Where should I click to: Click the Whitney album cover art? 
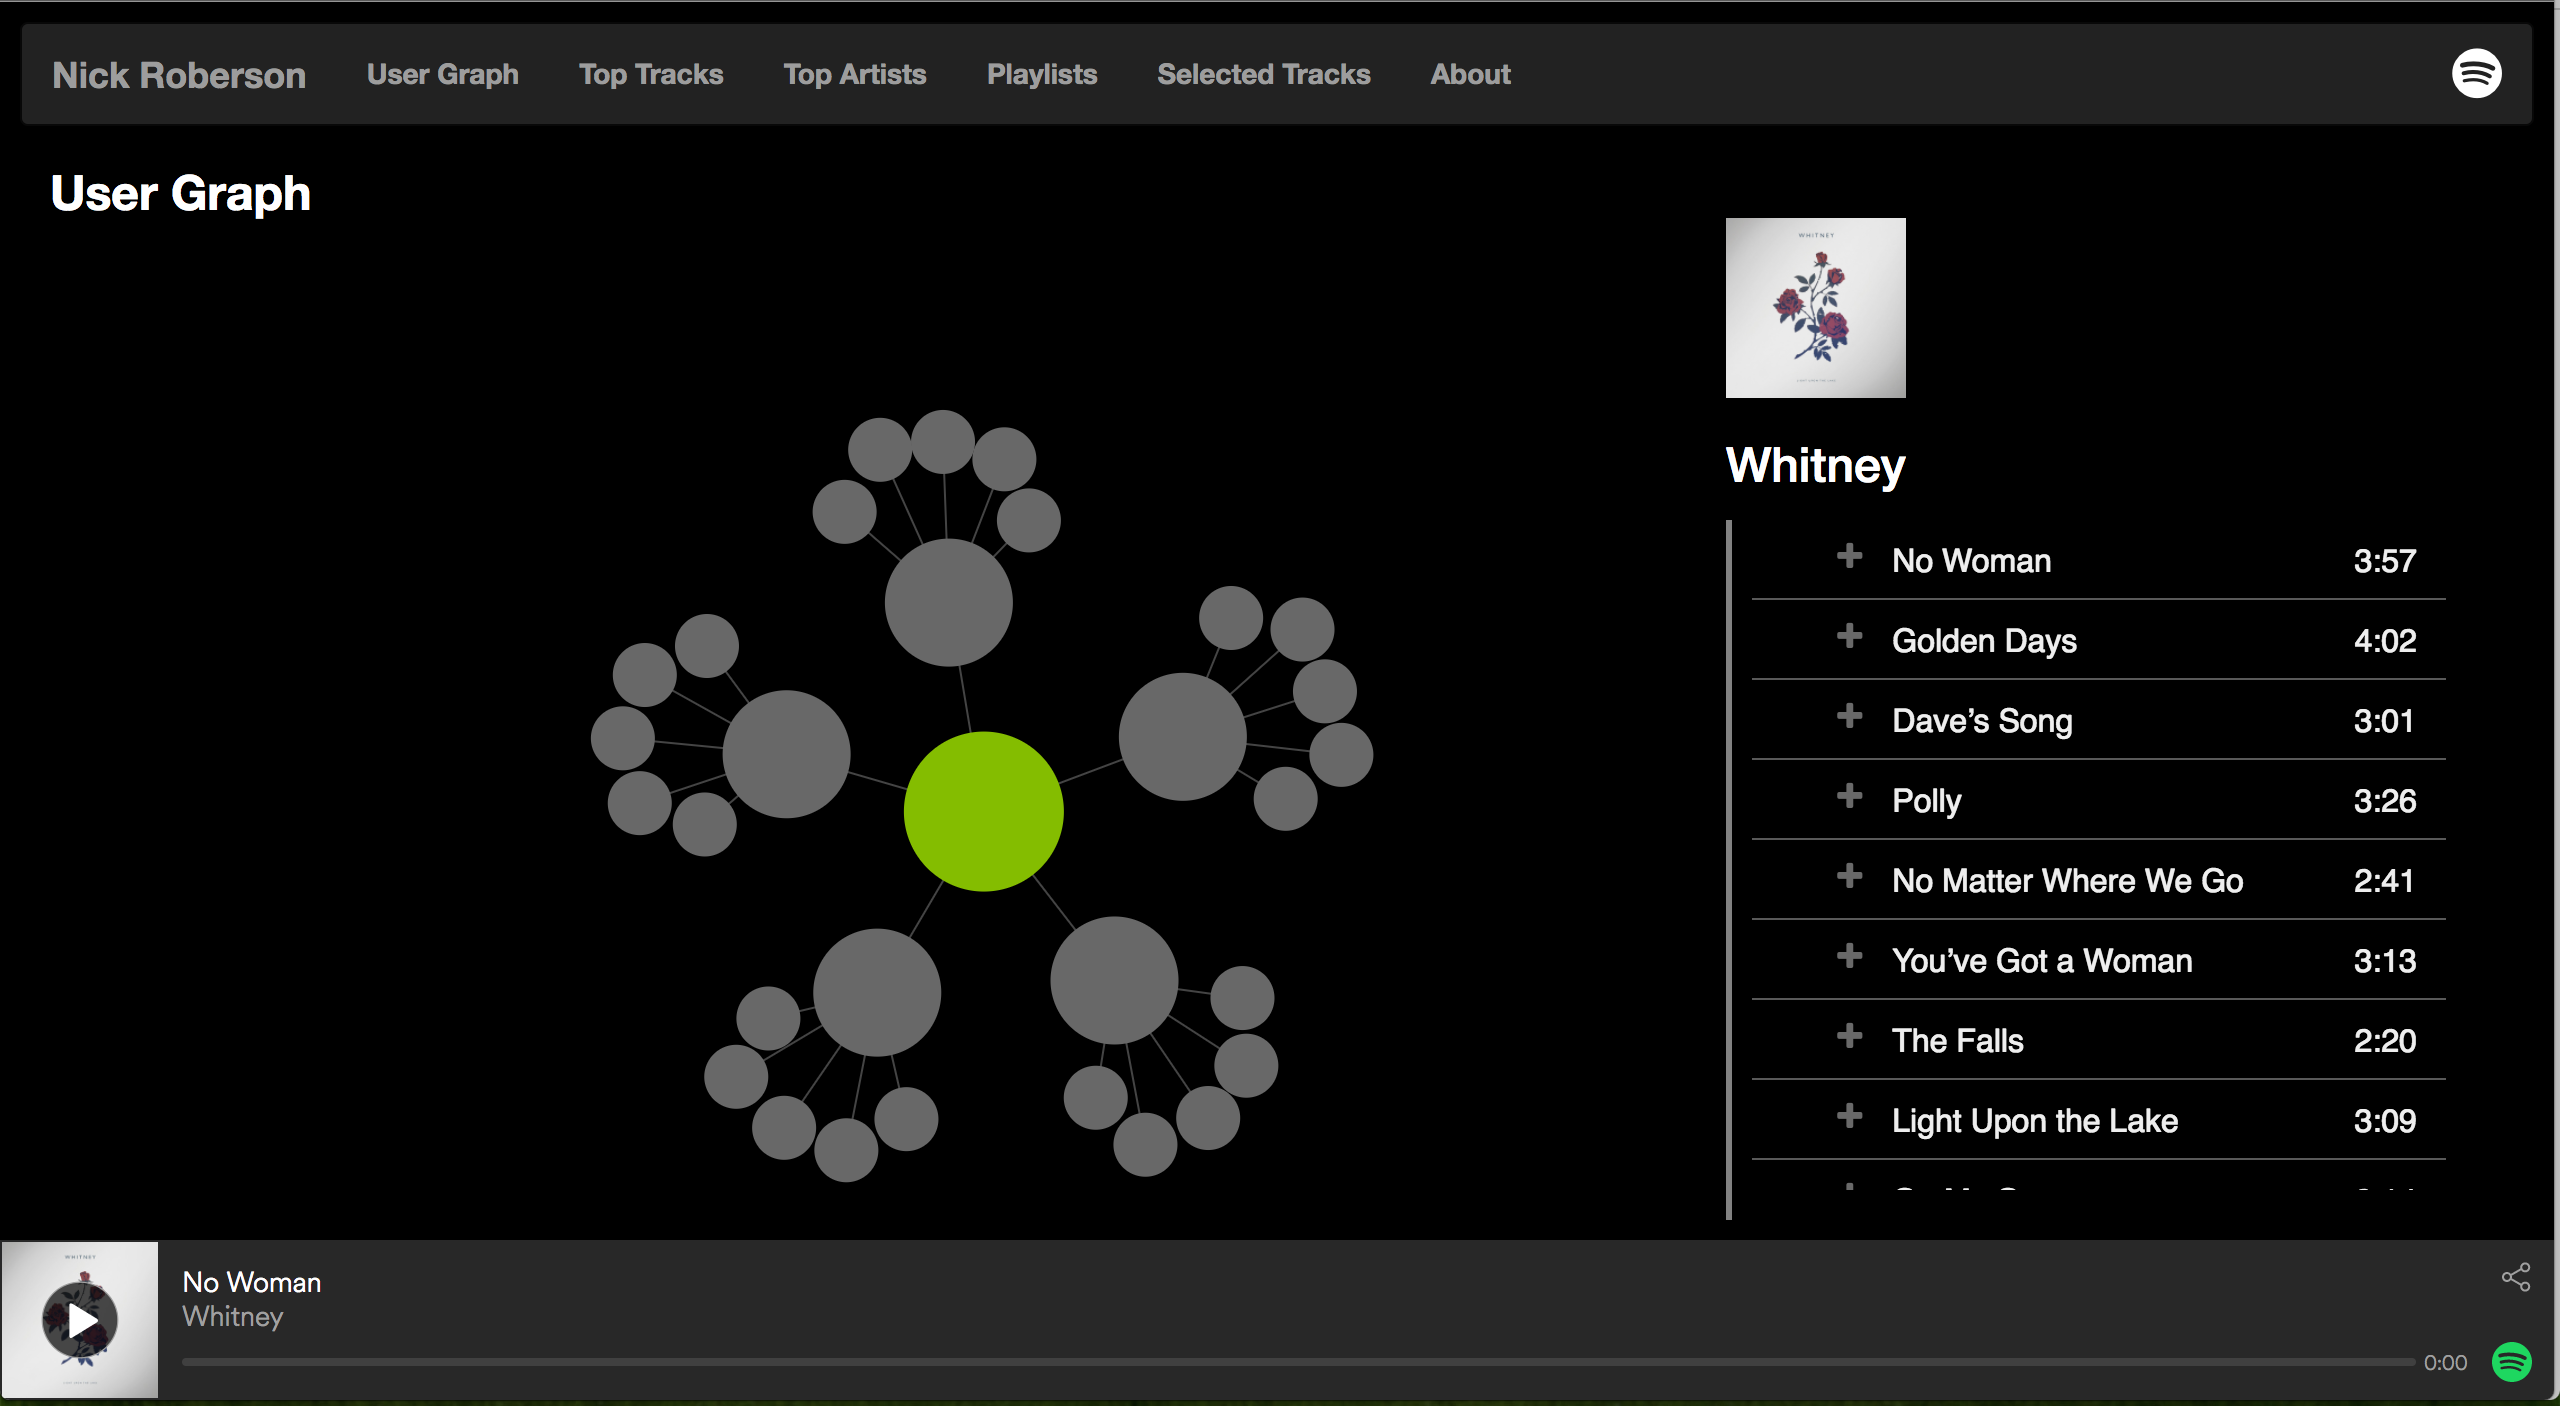pos(1815,308)
